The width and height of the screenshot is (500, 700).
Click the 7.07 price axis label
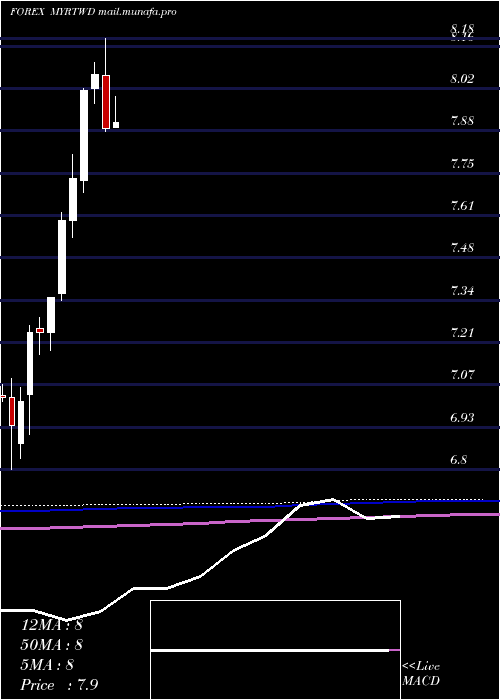[x=462, y=375]
